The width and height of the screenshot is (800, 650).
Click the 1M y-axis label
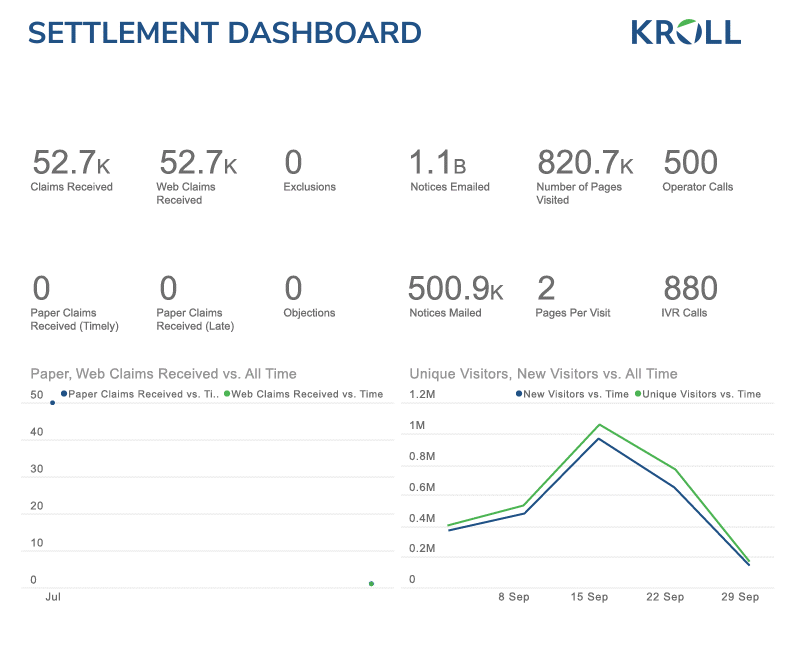point(417,426)
